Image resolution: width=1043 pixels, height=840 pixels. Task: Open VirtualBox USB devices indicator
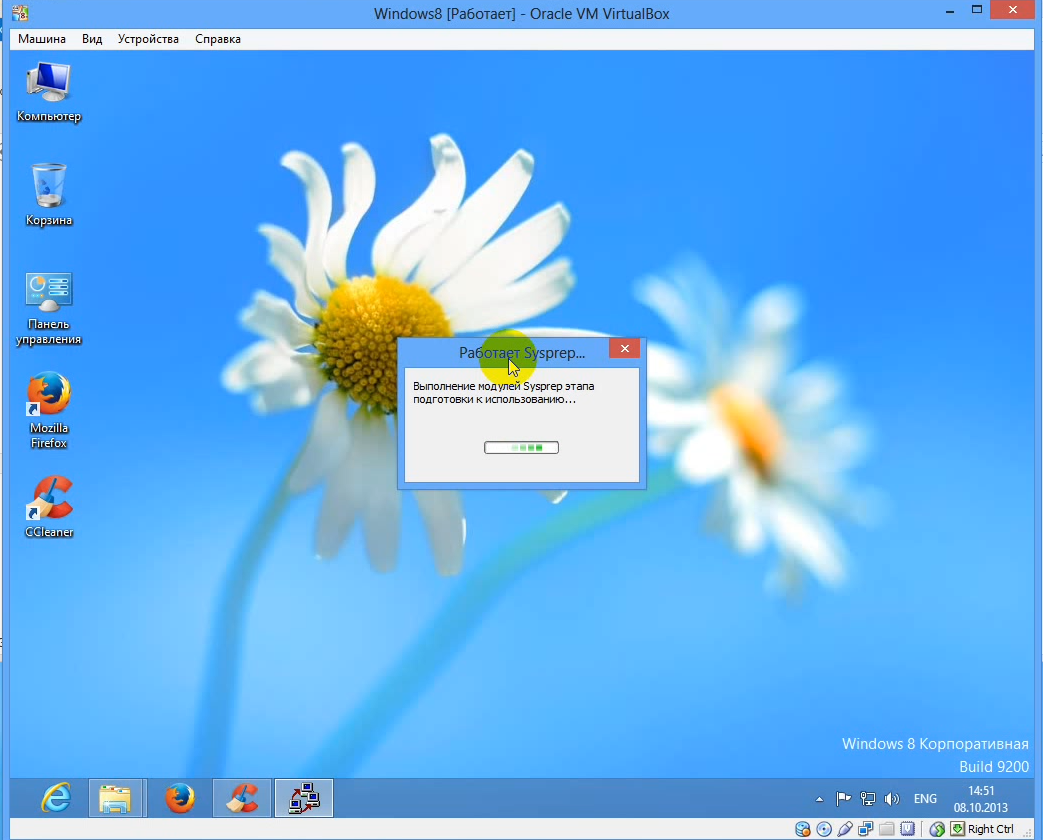845,829
